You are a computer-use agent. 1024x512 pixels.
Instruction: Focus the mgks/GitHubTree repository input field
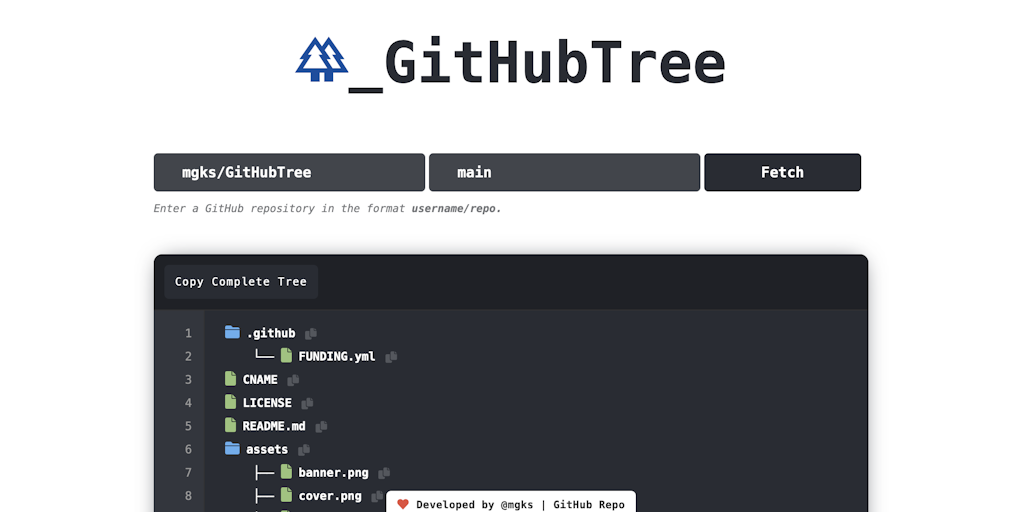coord(289,172)
